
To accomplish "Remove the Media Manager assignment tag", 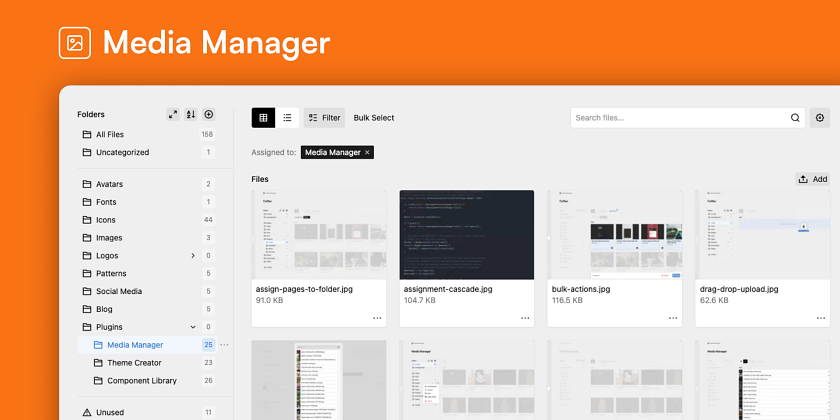I will click(x=367, y=153).
